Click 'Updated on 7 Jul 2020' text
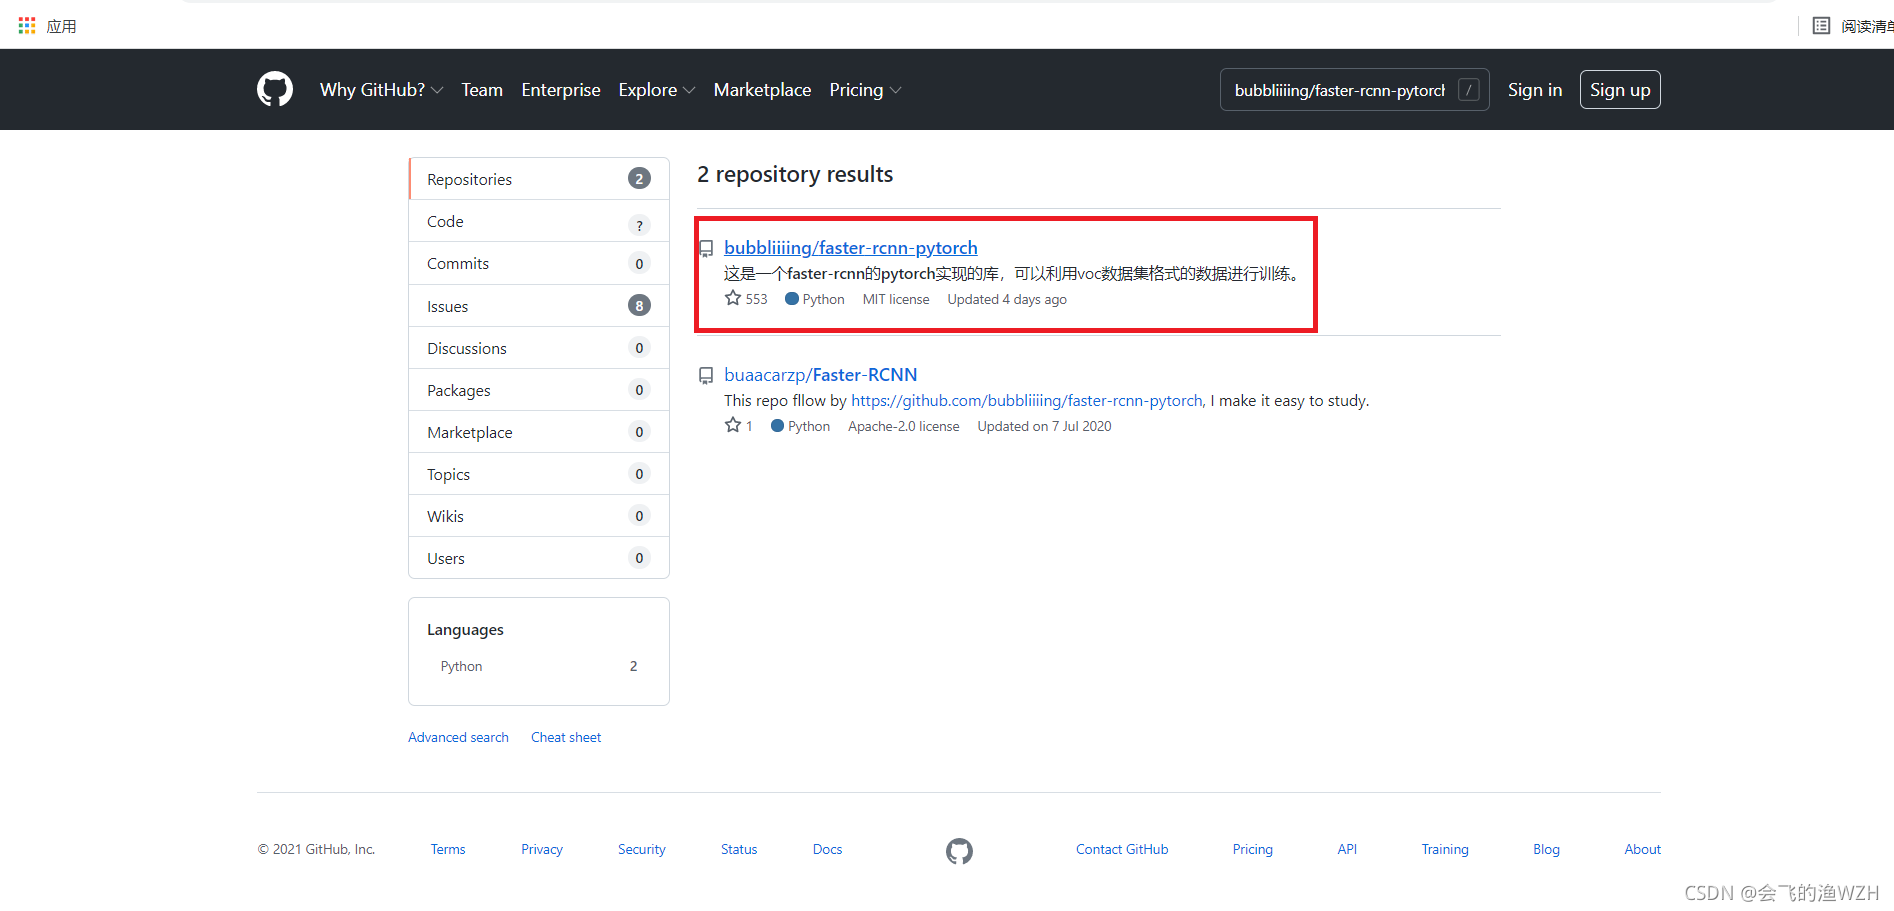Image resolution: width=1894 pixels, height=911 pixels. [x=1044, y=426]
